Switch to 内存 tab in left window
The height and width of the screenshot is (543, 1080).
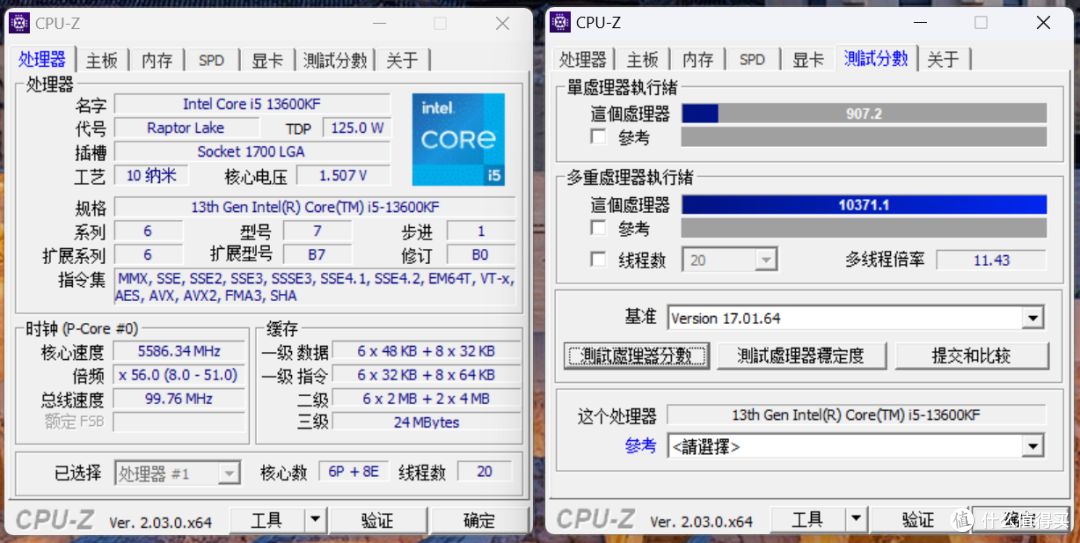pyautogui.click(x=157, y=61)
